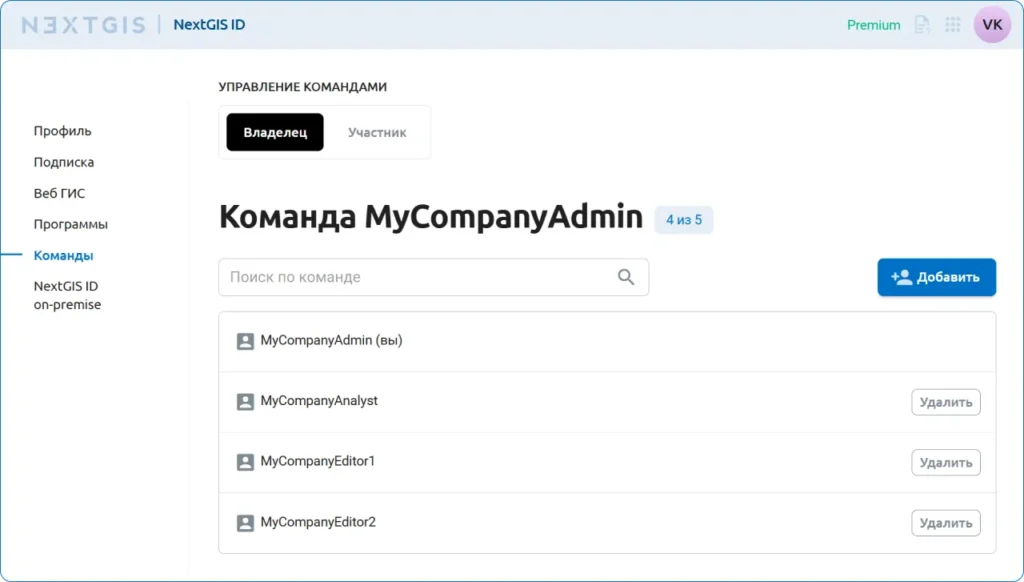Click user icon beside MyCompanyEditor1
Viewport: 1024px width, 582px height.
[245, 462]
